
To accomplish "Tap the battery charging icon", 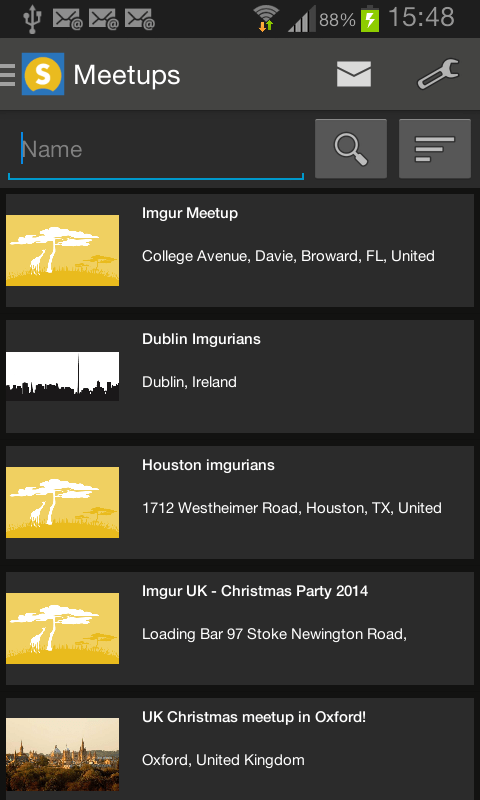I will 370,19.
